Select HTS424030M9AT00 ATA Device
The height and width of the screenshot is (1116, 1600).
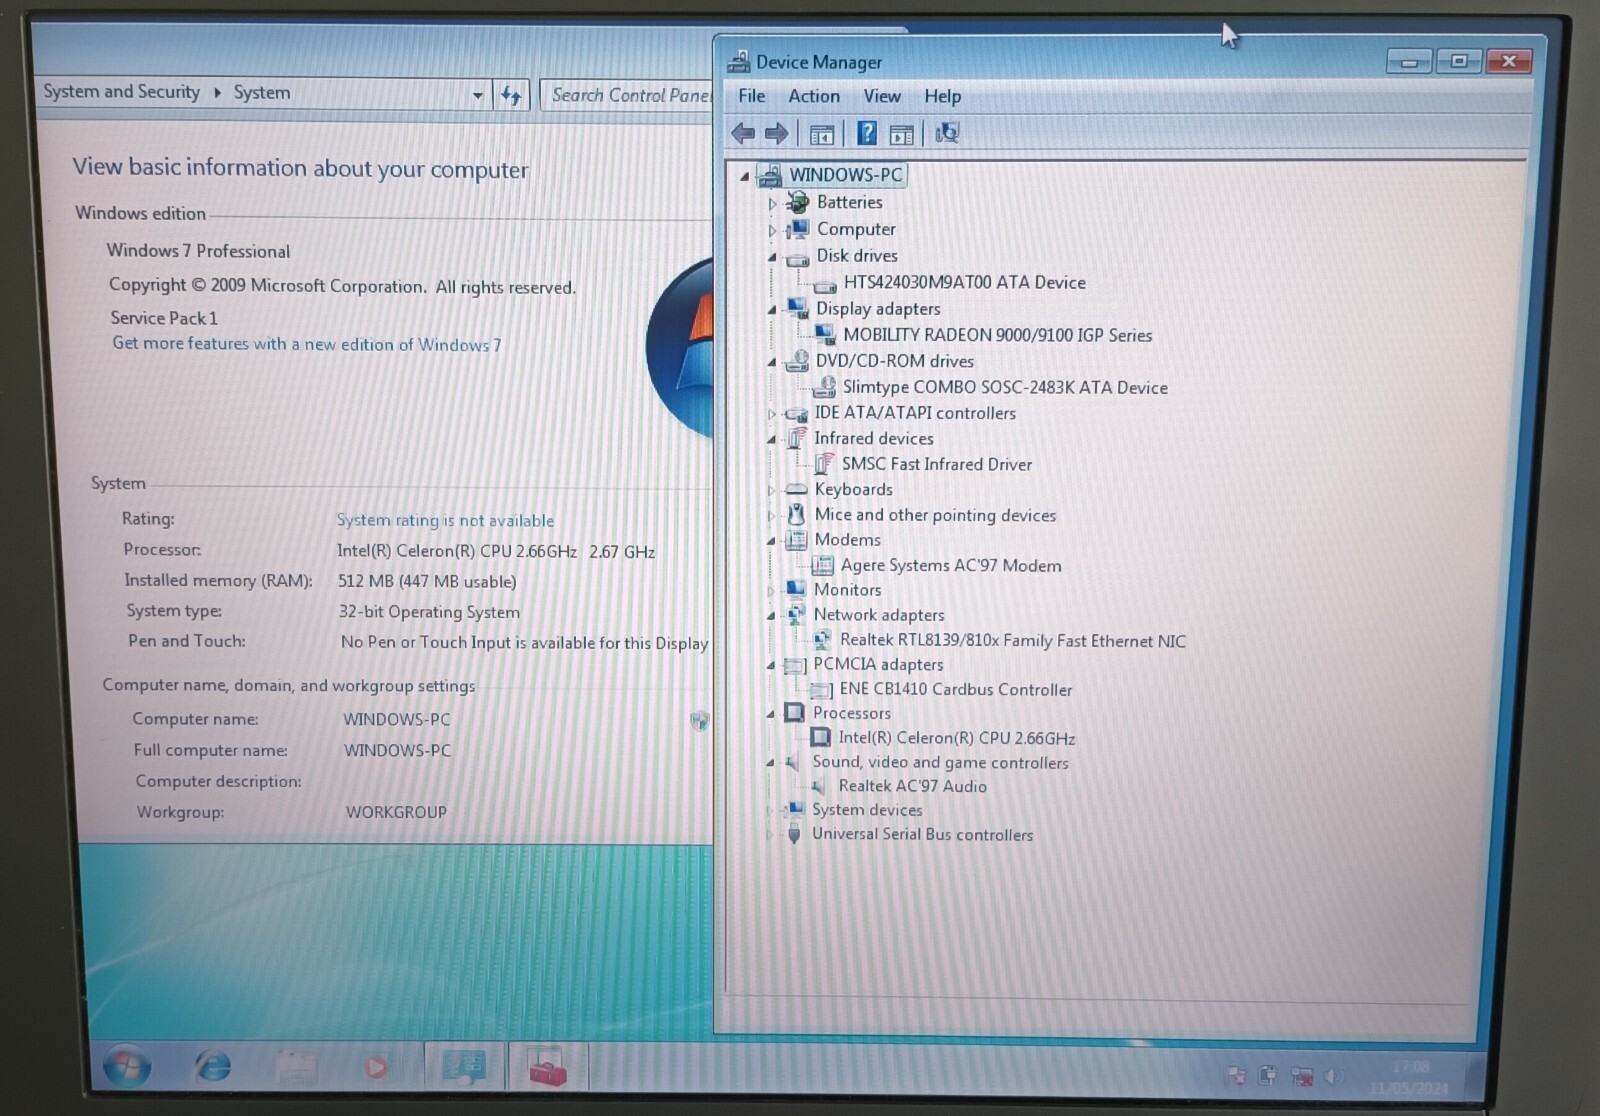(x=964, y=283)
